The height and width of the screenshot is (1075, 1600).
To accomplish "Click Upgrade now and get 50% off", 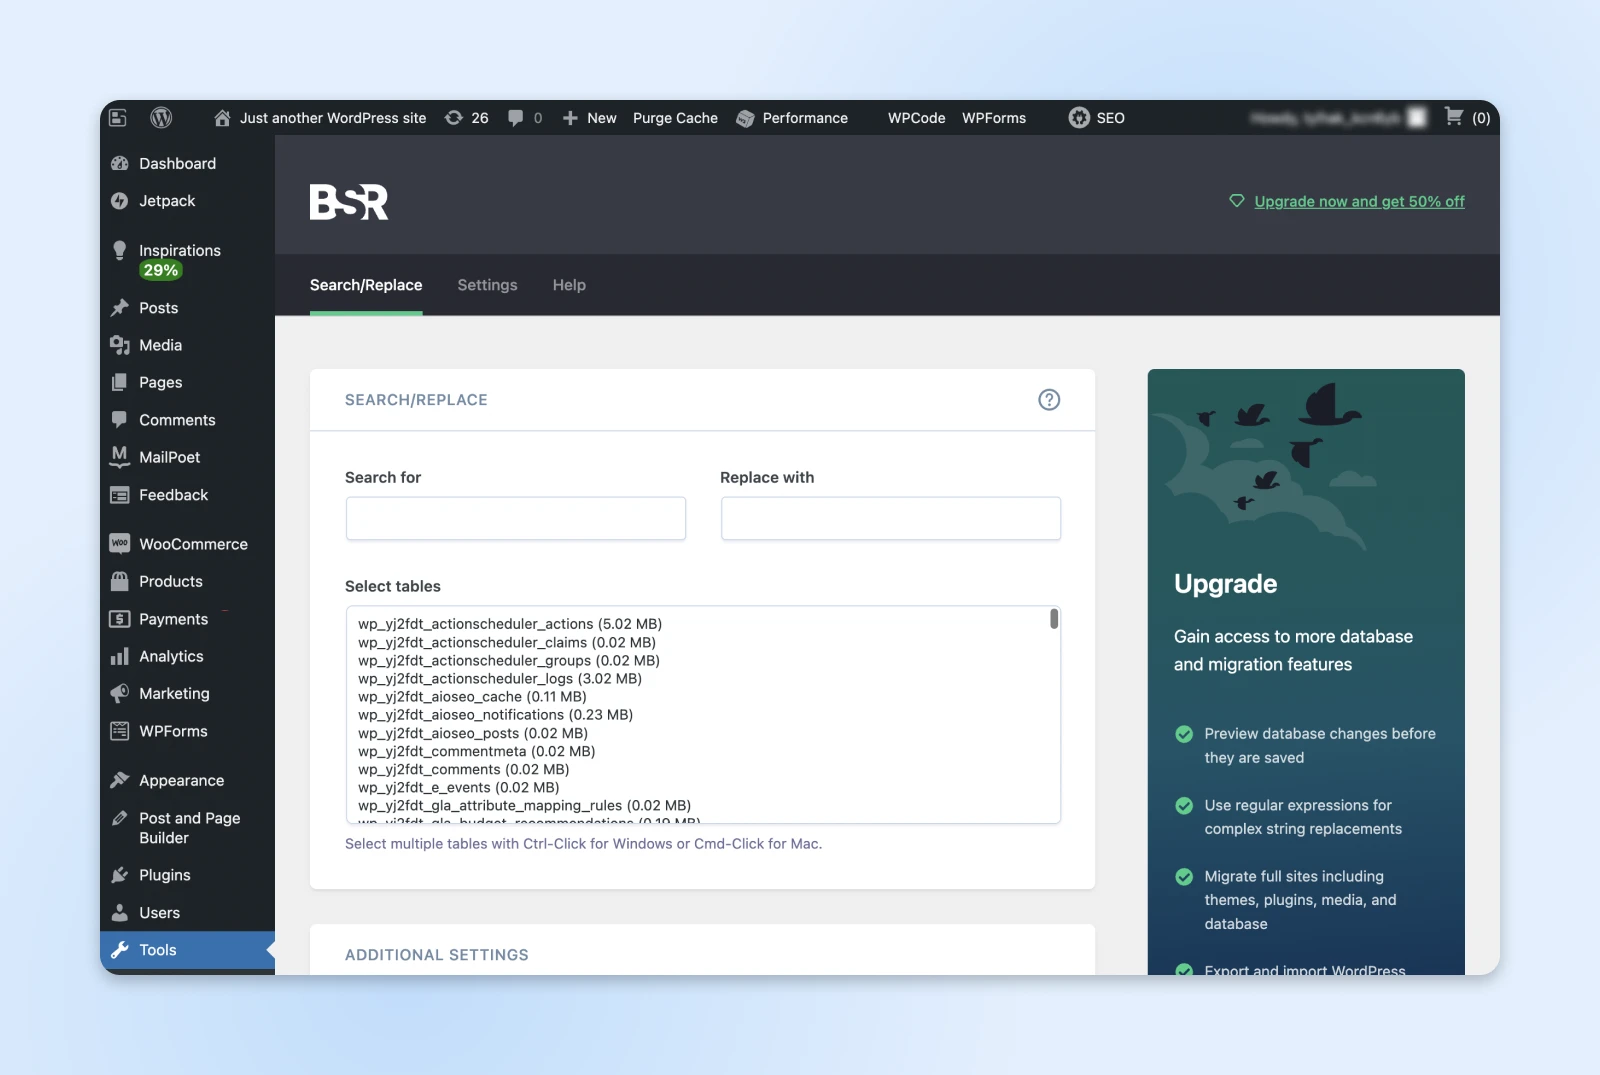I will pyautogui.click(x=1359, y=201).
